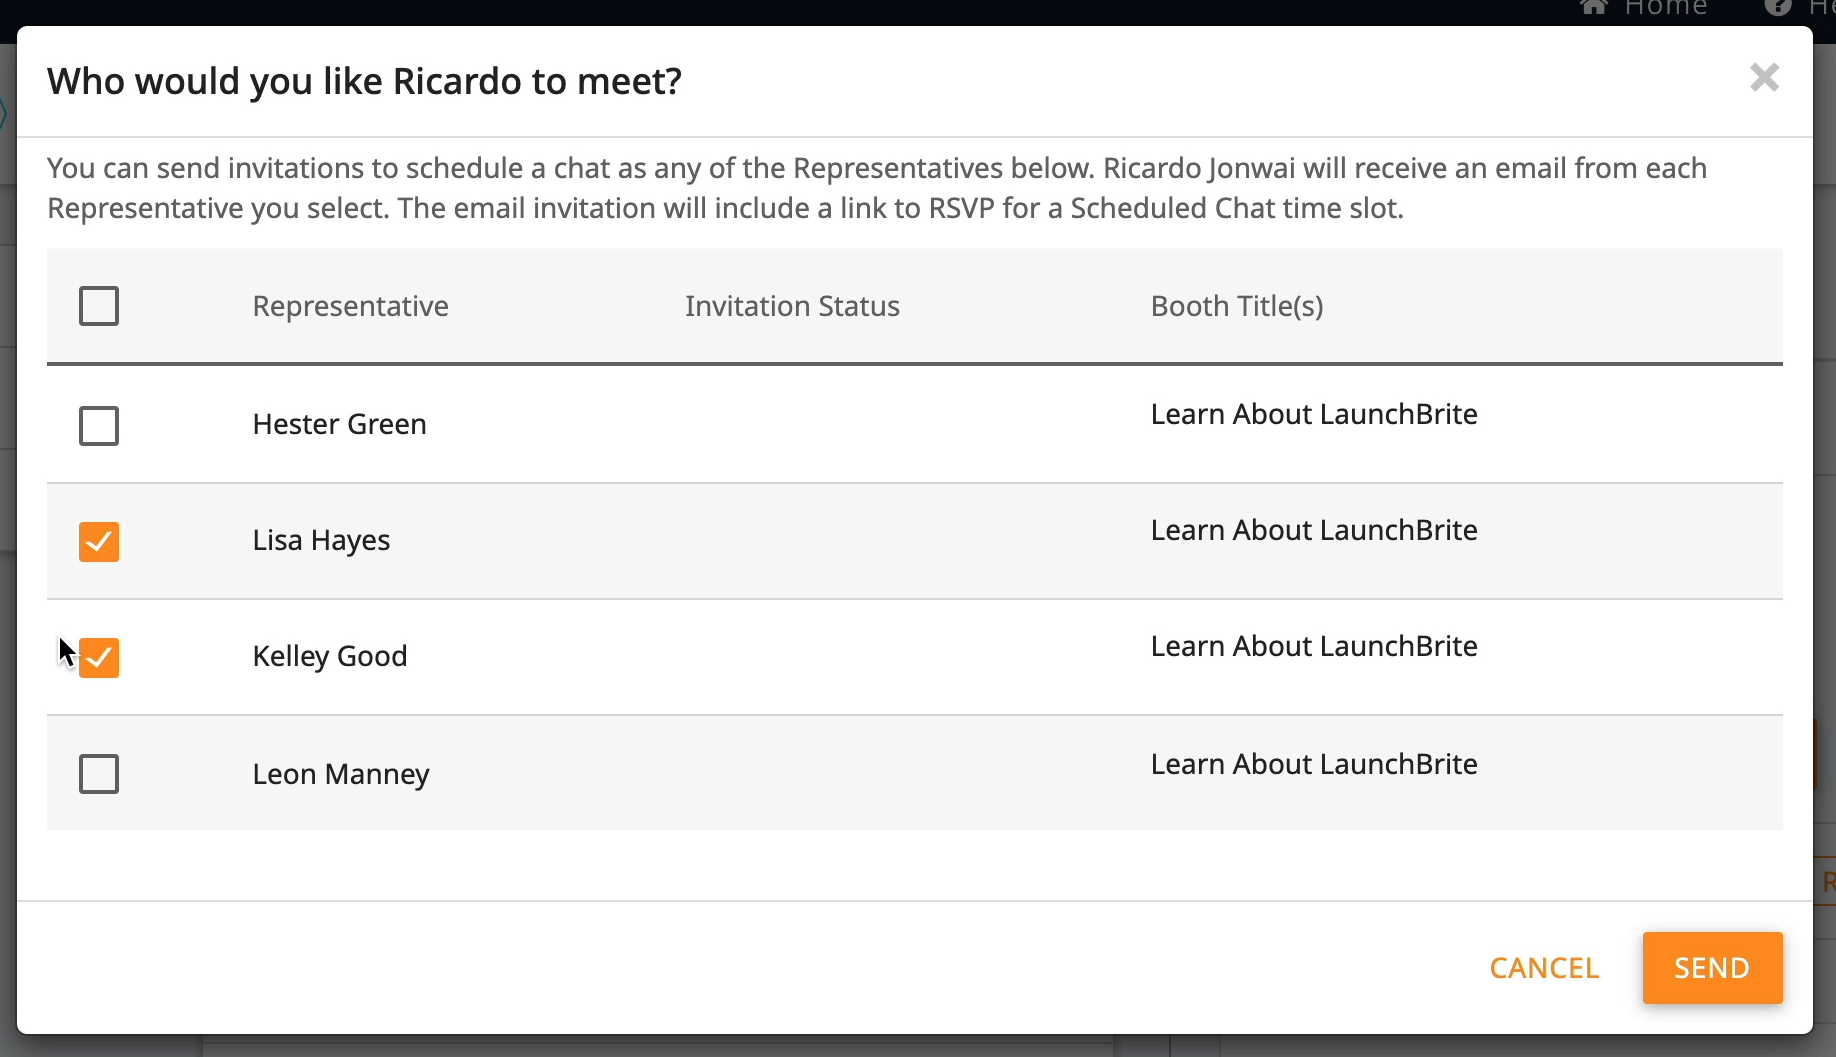Viewport: 1836px width, 1057px height.
Task: Uncheck the Lisa Hayes checkbox
Action: click(99, 542)
